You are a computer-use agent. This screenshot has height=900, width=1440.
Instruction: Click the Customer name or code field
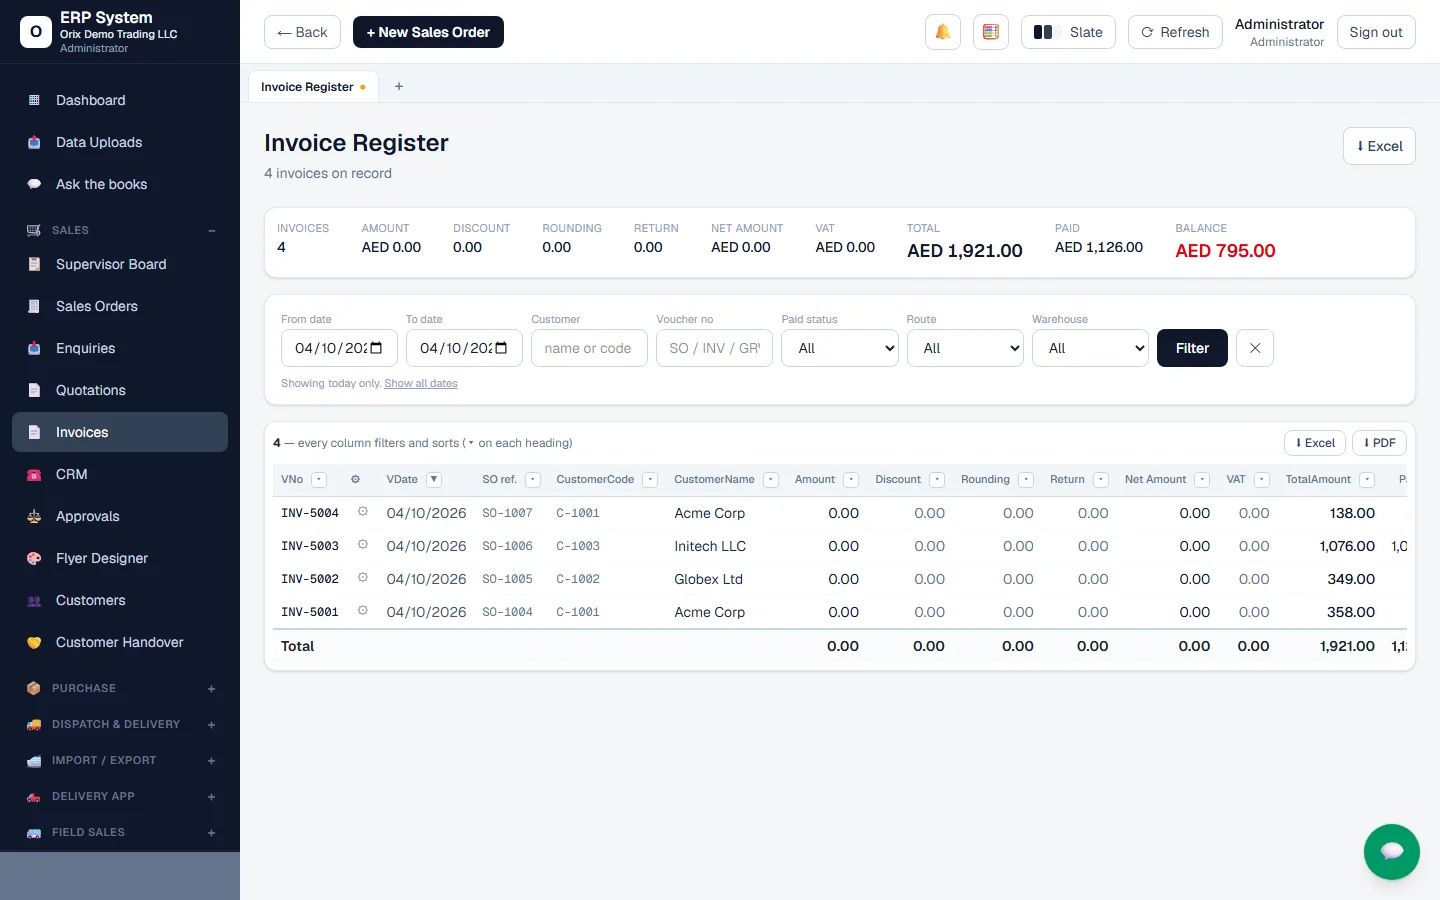coord(589,348)
